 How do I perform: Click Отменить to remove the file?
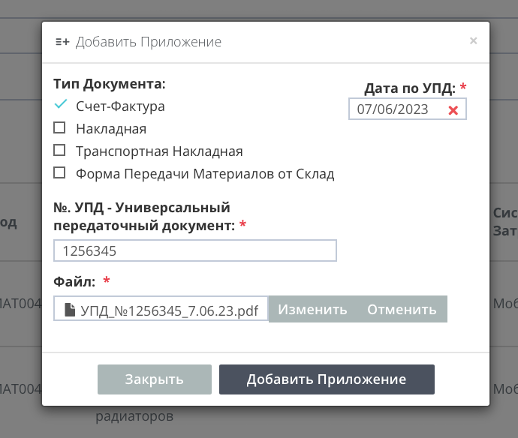402,309
